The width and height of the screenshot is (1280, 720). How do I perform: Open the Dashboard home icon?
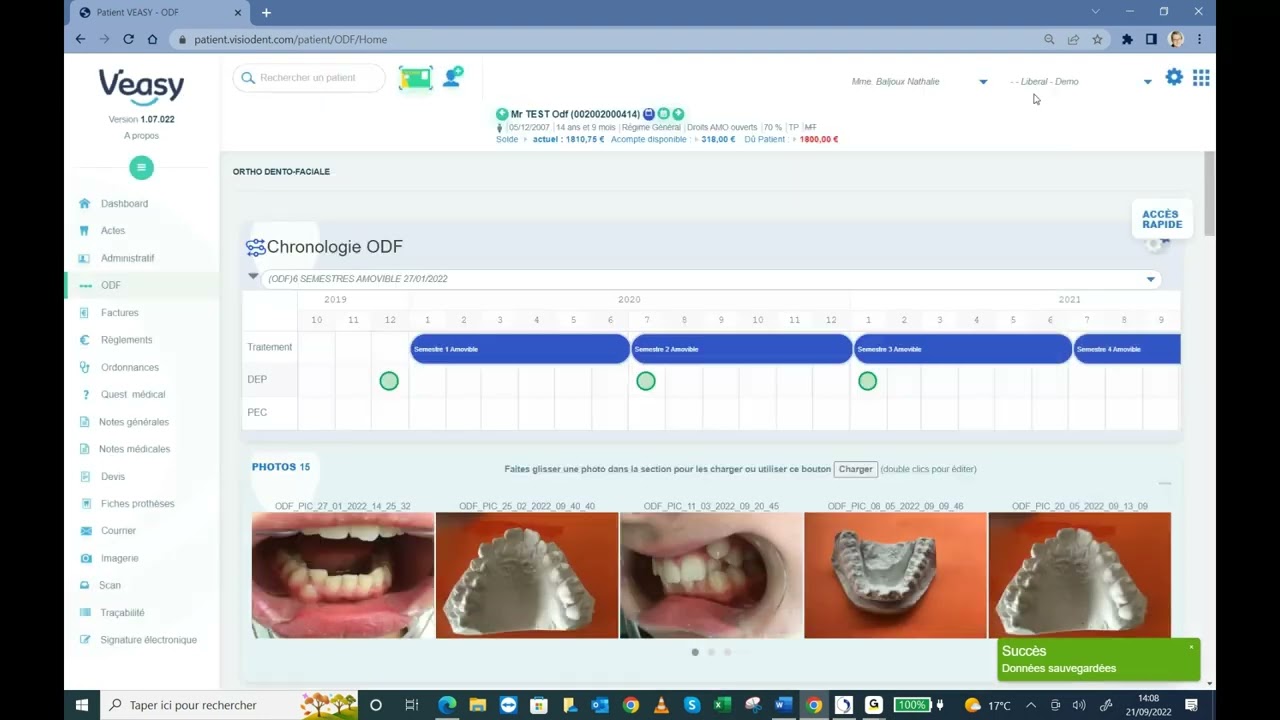pyautogui.click(x=85, y=203)
